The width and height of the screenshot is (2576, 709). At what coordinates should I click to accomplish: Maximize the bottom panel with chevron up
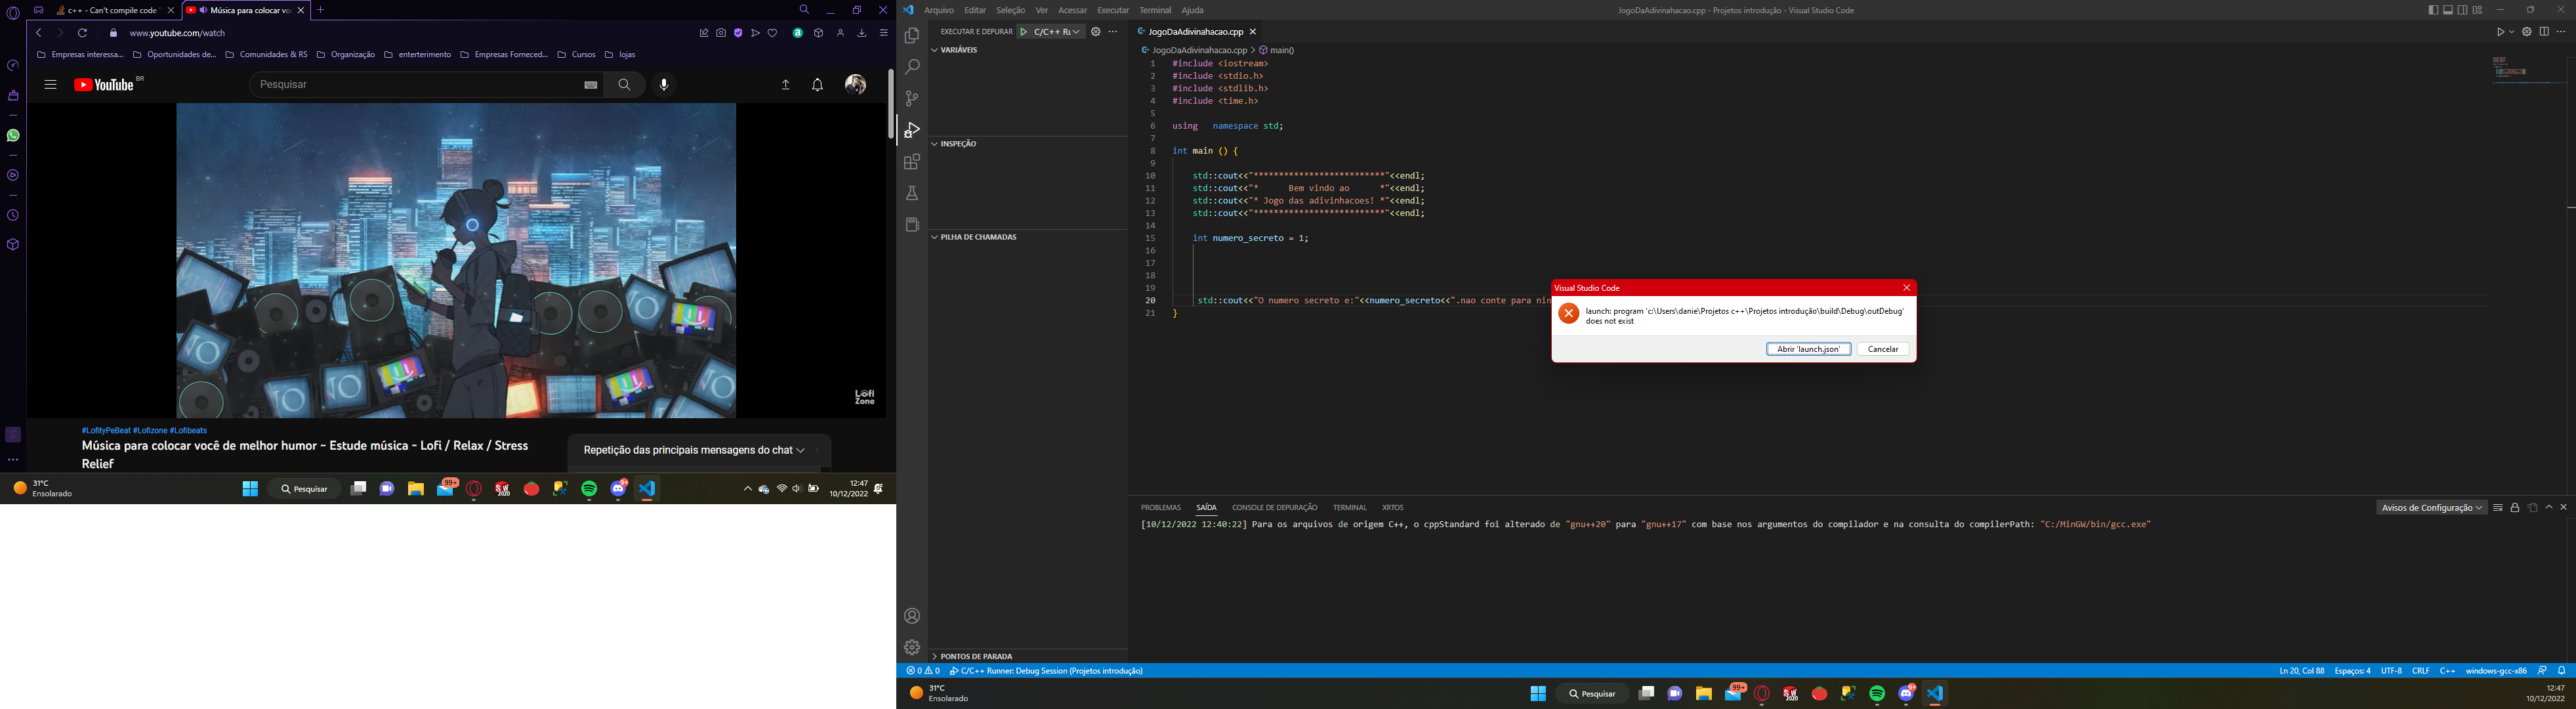[2549, 508]
